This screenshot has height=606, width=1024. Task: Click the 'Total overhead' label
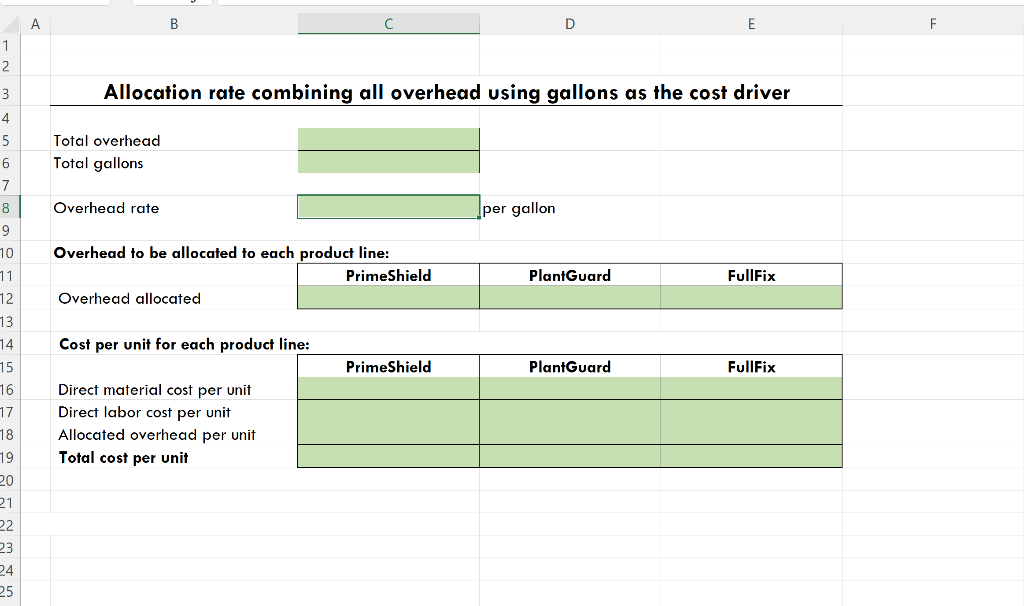point(106,140)
